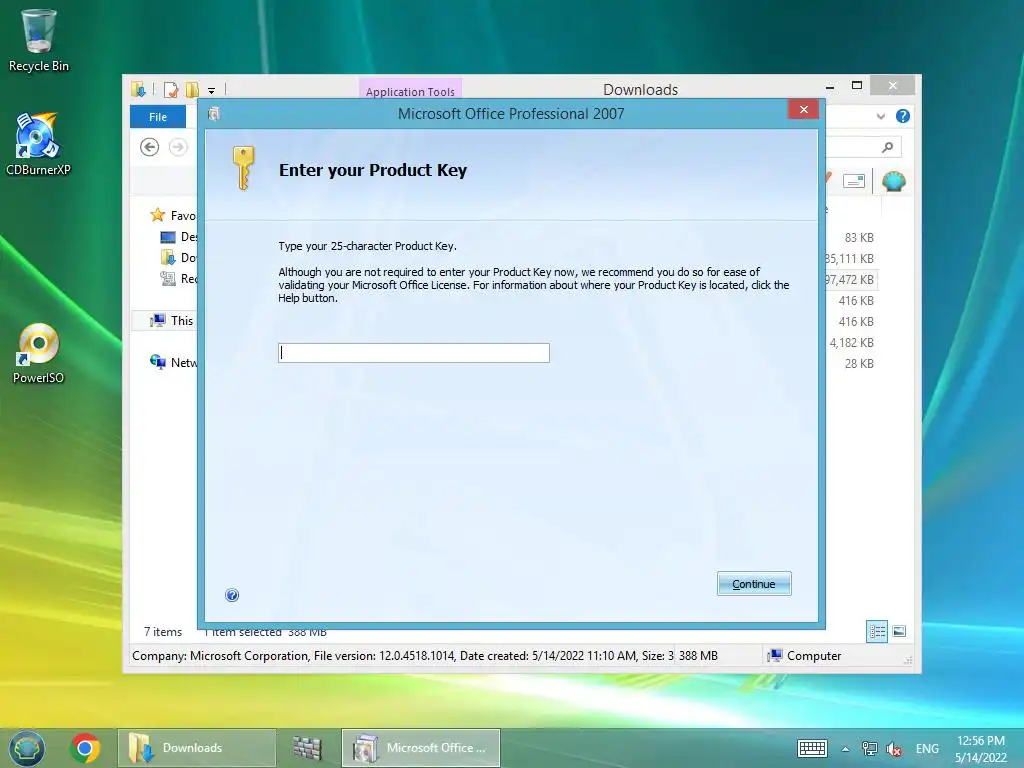Expand the ribbon chevron in Downloads window

(x=880, y=116)
